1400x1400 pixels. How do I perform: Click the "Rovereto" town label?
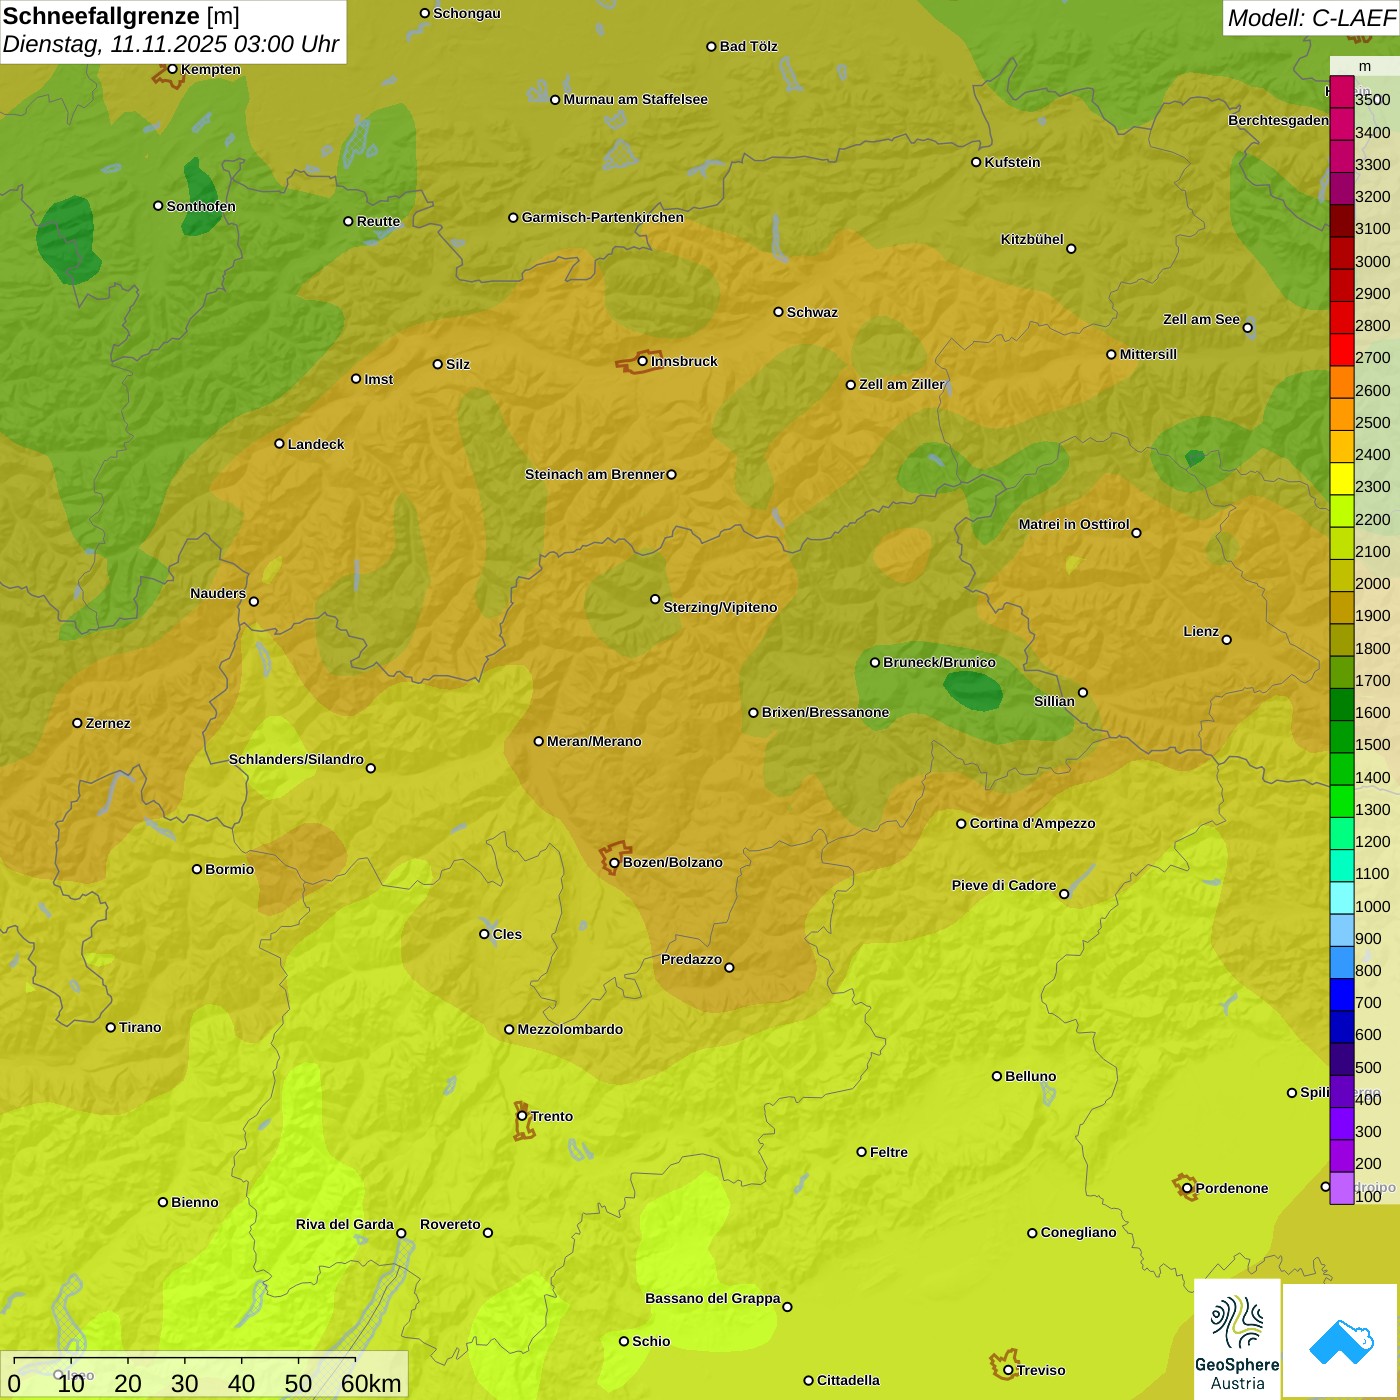450,1224
